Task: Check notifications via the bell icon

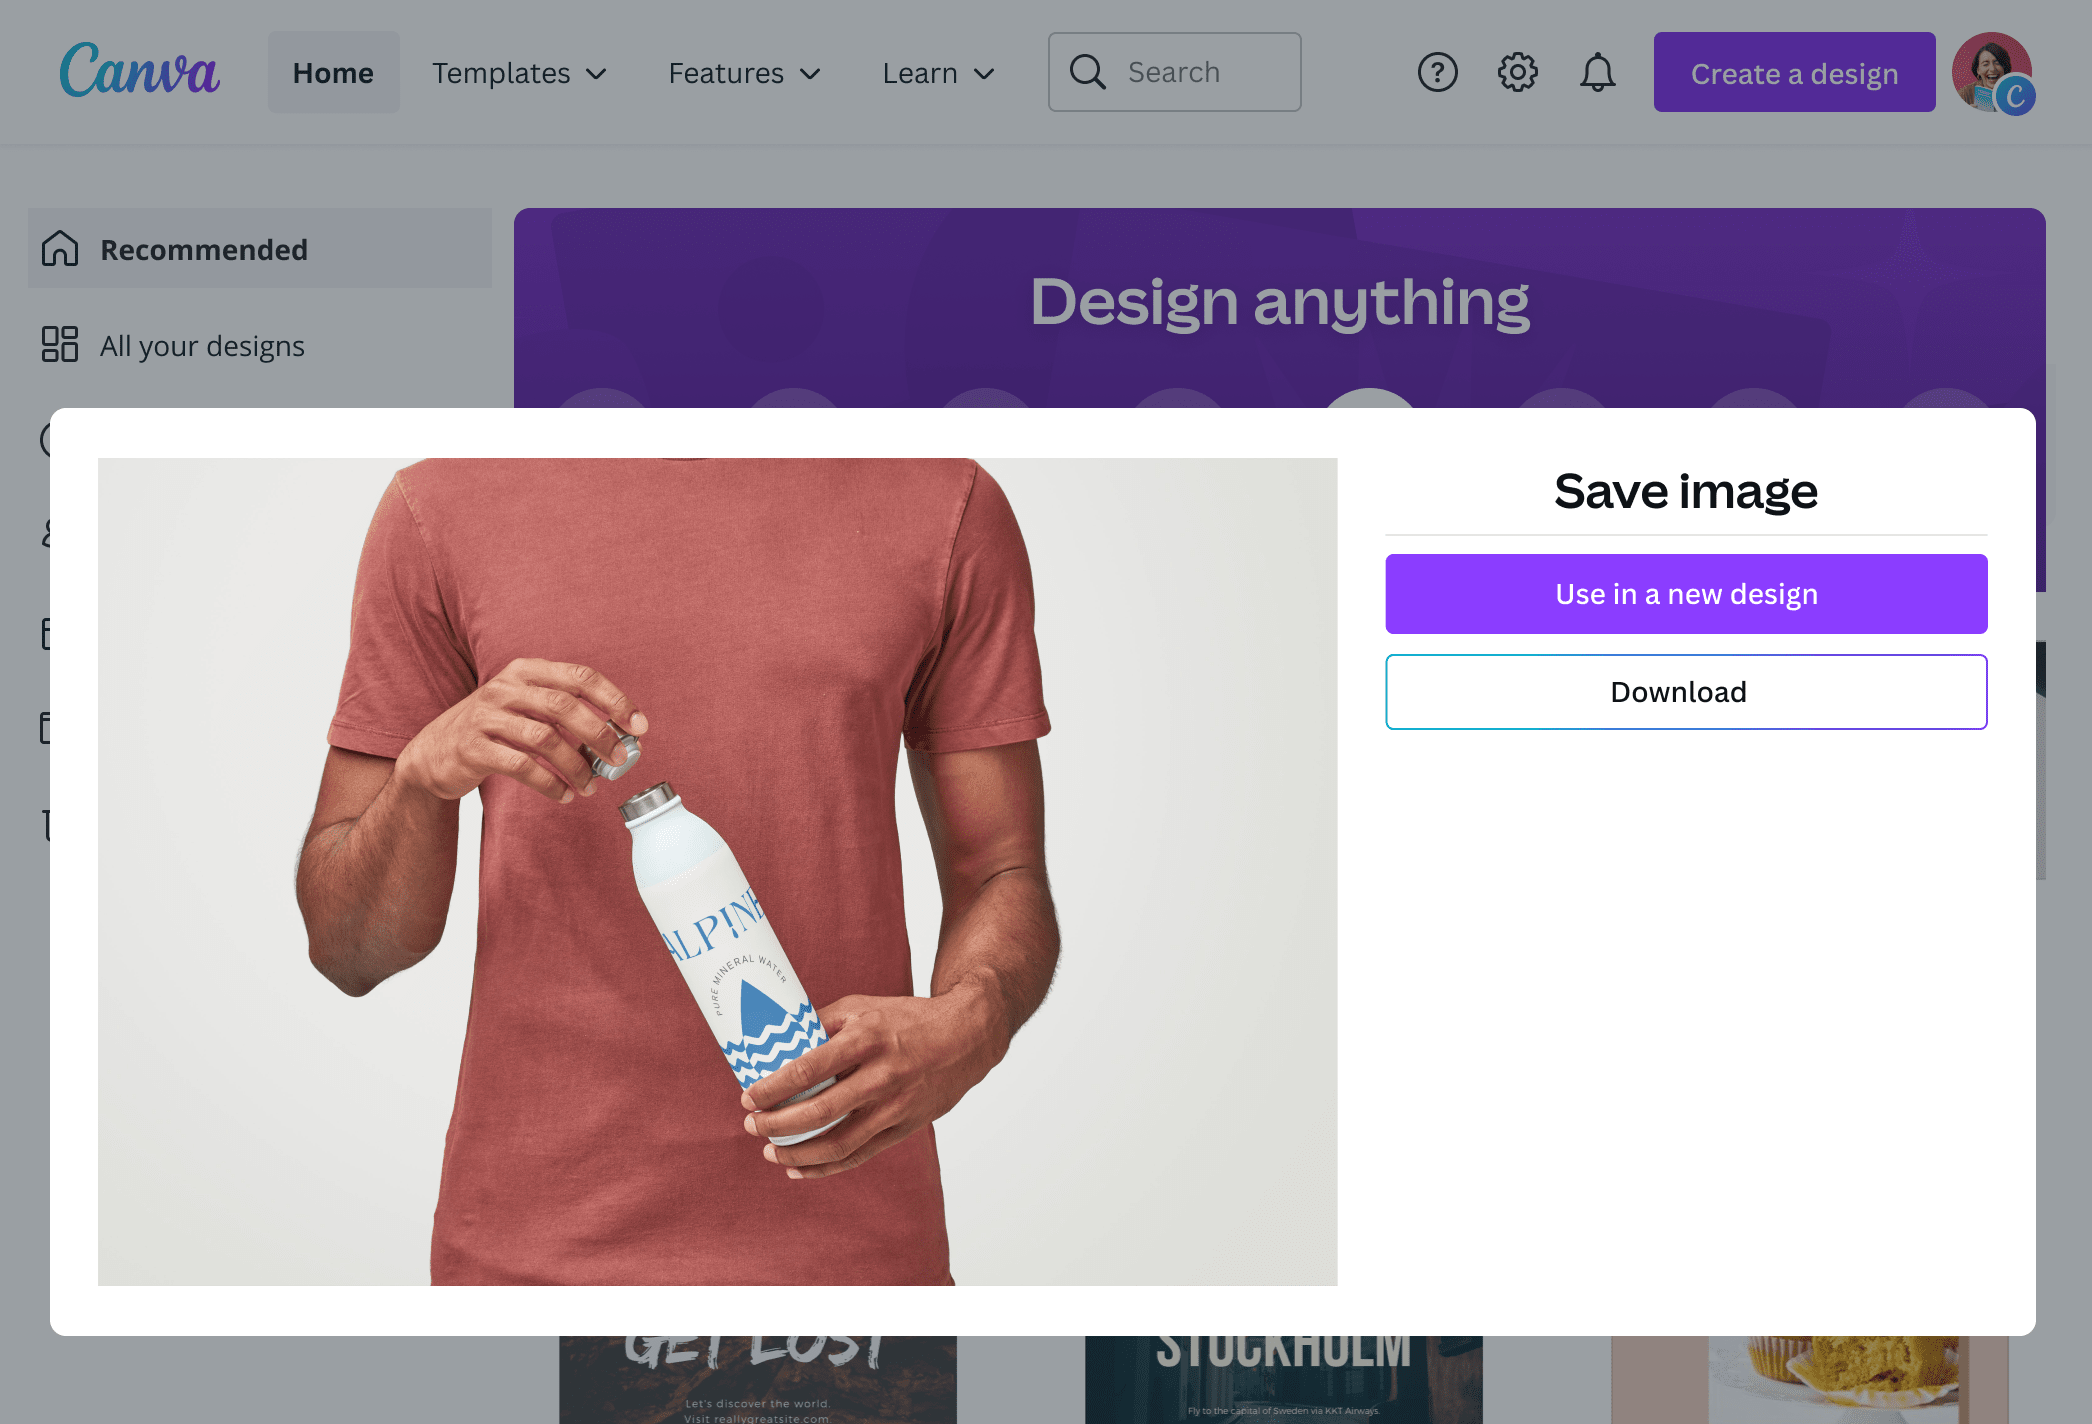Action: click(1597, 71)
